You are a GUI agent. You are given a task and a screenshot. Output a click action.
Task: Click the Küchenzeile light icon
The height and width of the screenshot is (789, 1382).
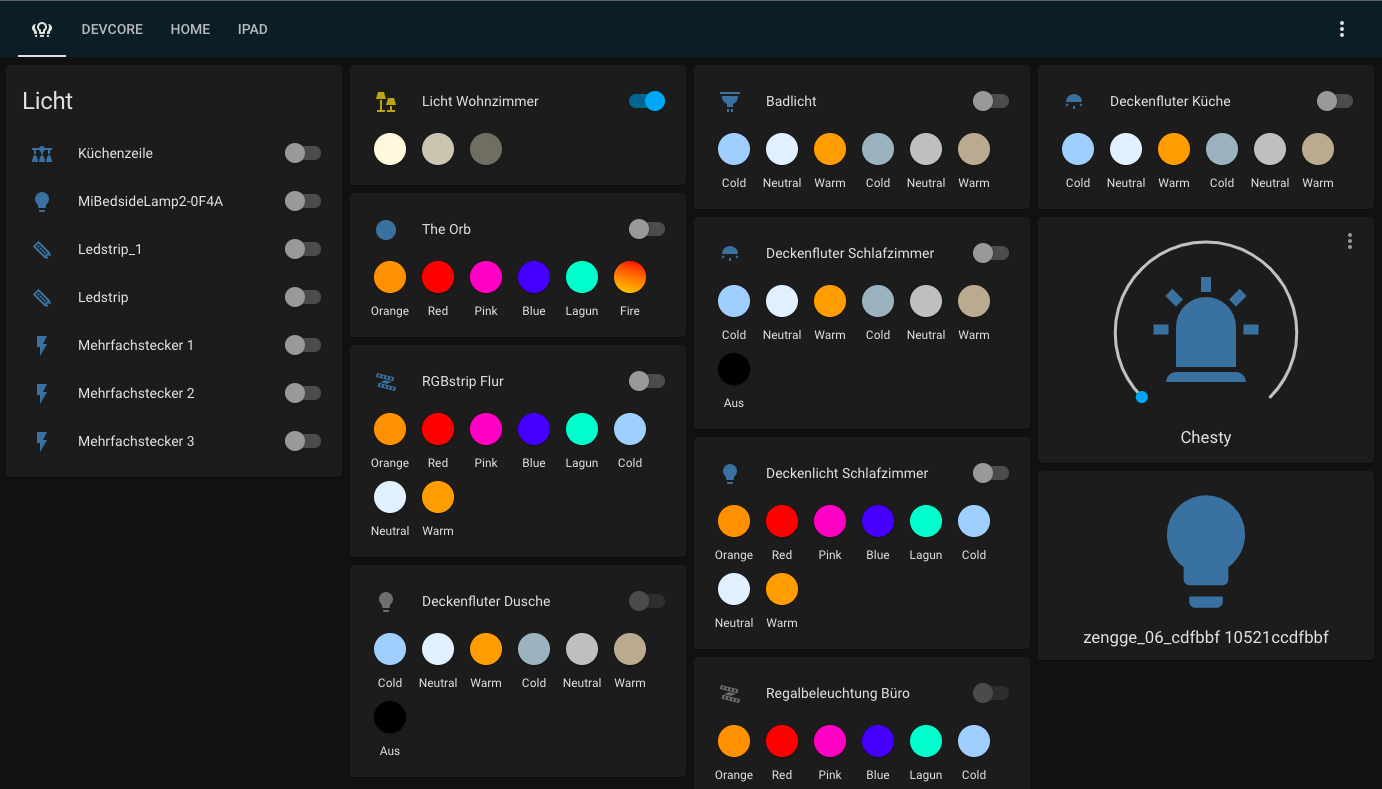(42, 153)
